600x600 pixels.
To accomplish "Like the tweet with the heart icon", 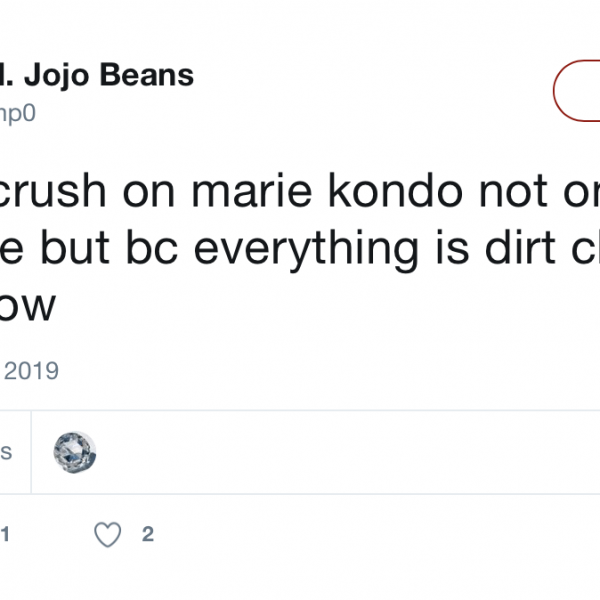I will click(107, 534).
